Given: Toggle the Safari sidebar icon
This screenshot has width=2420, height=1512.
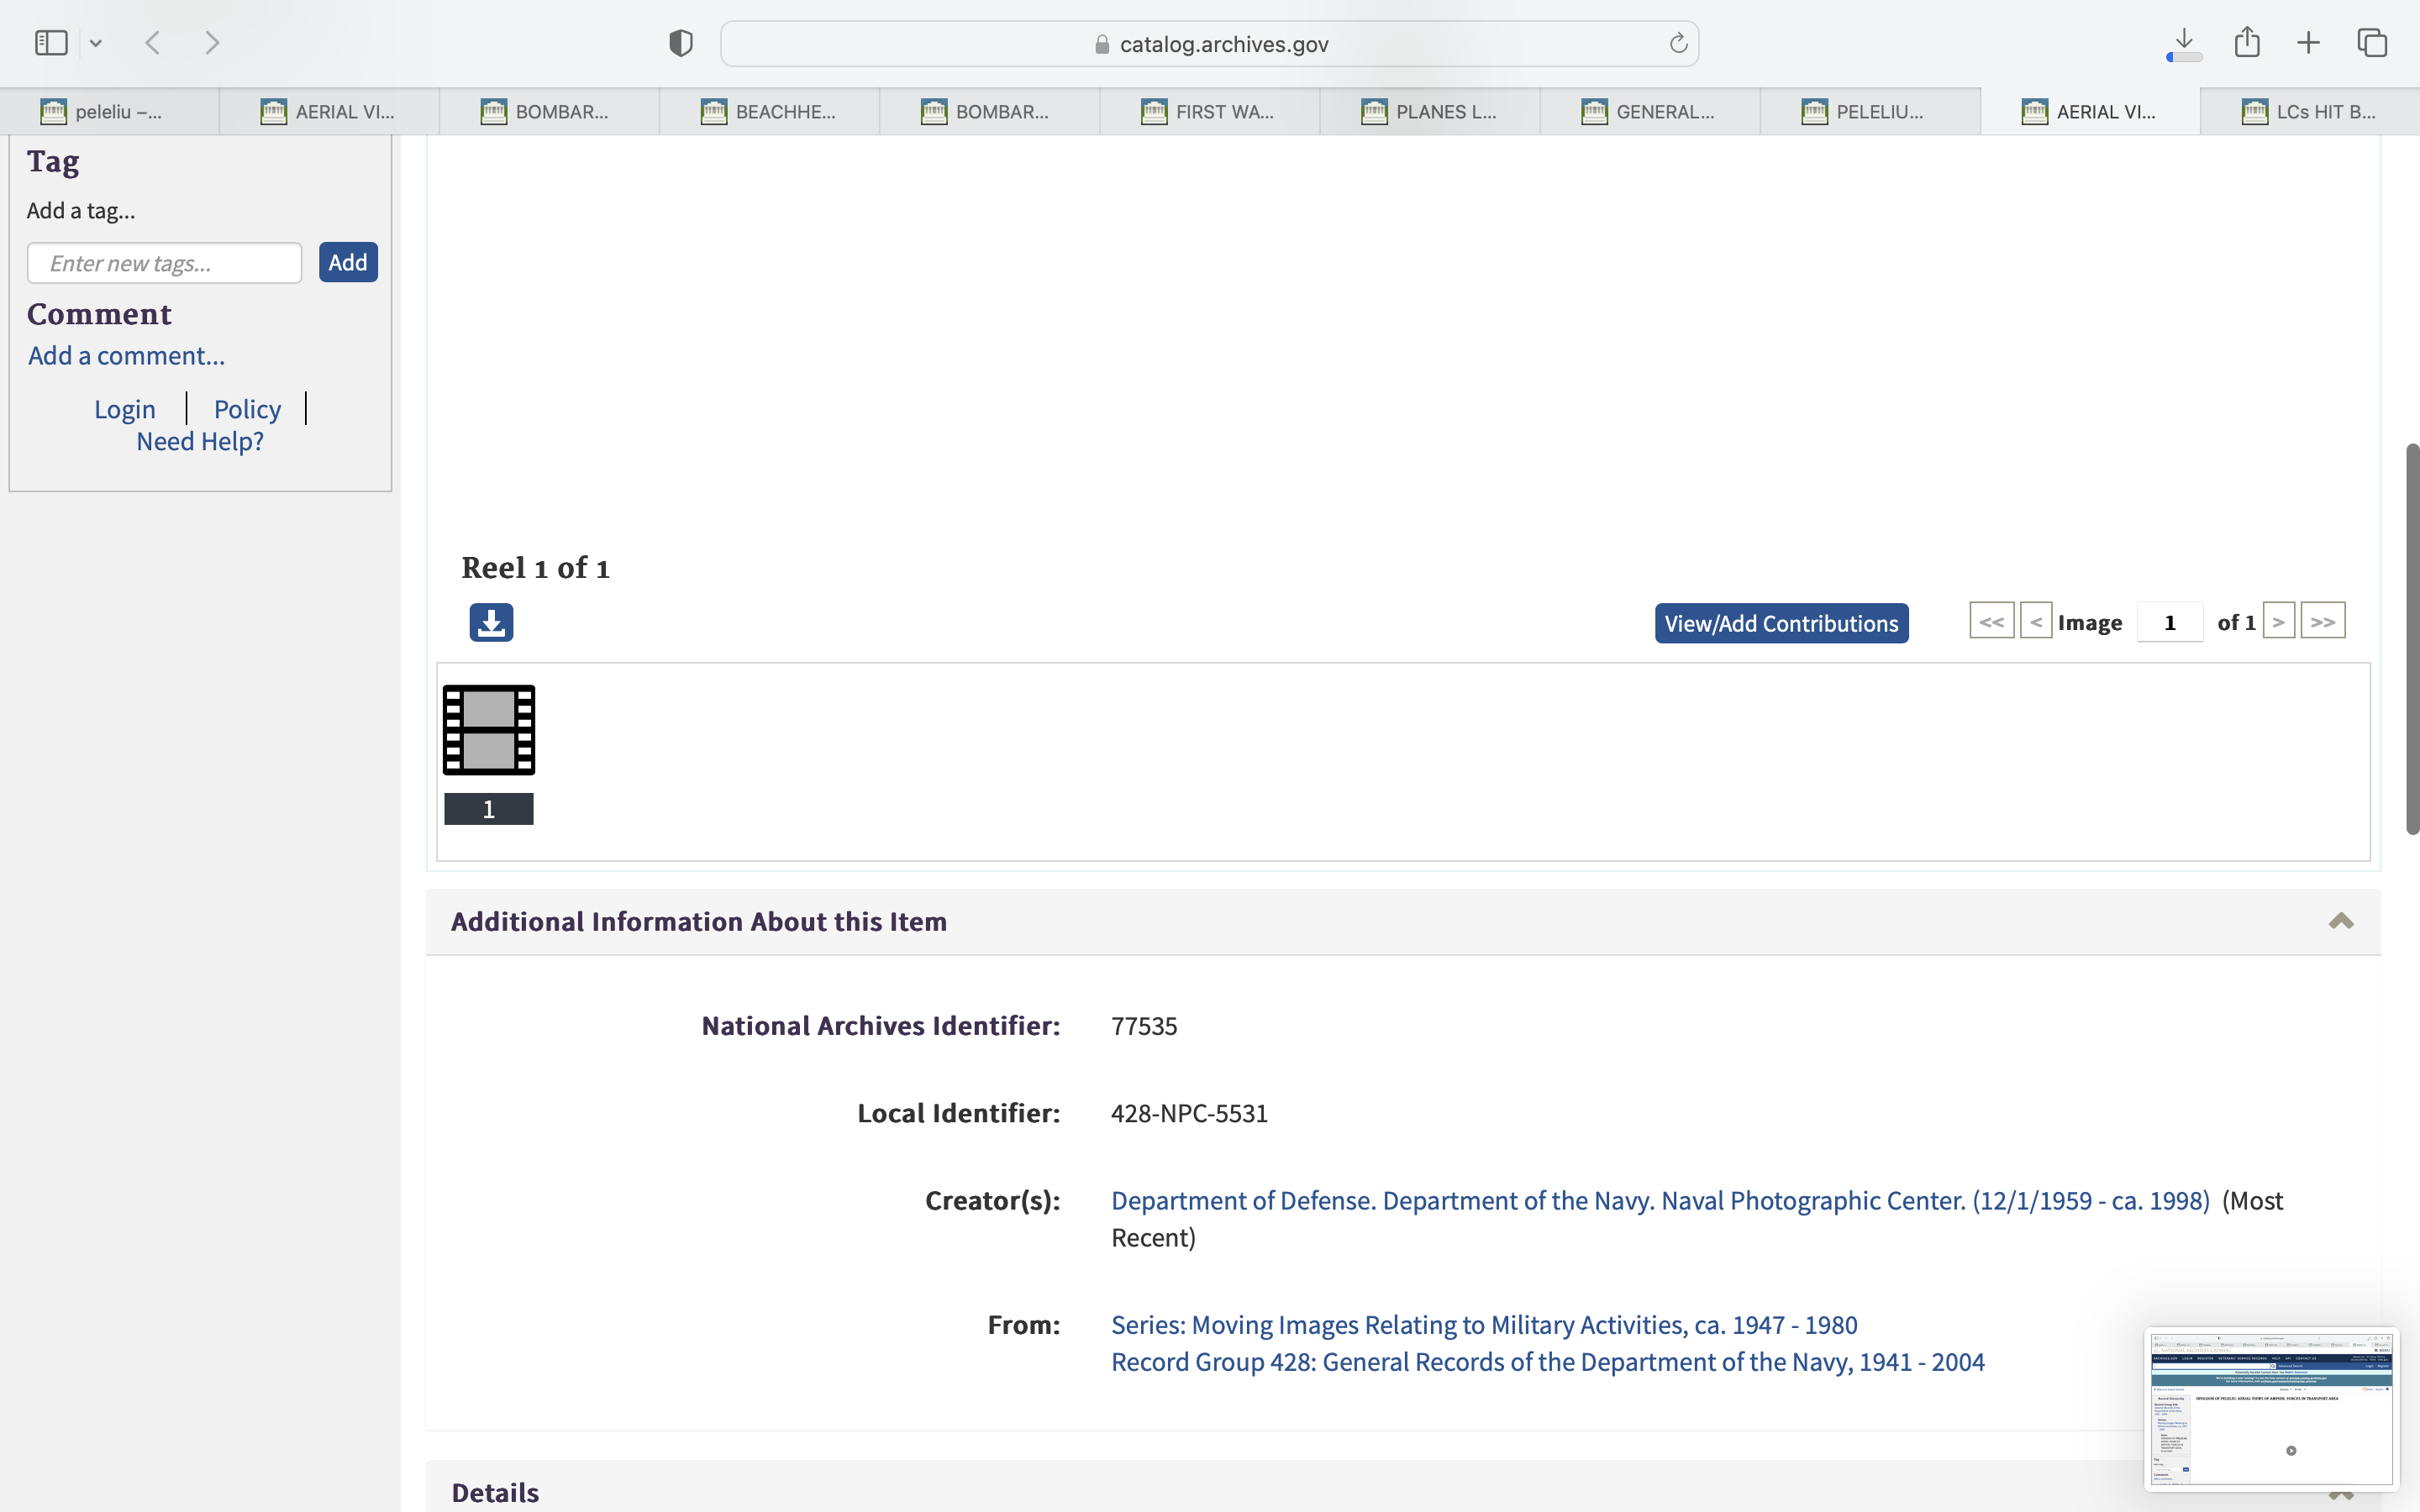Looking at the screenshot, I should tap(51, 43).
